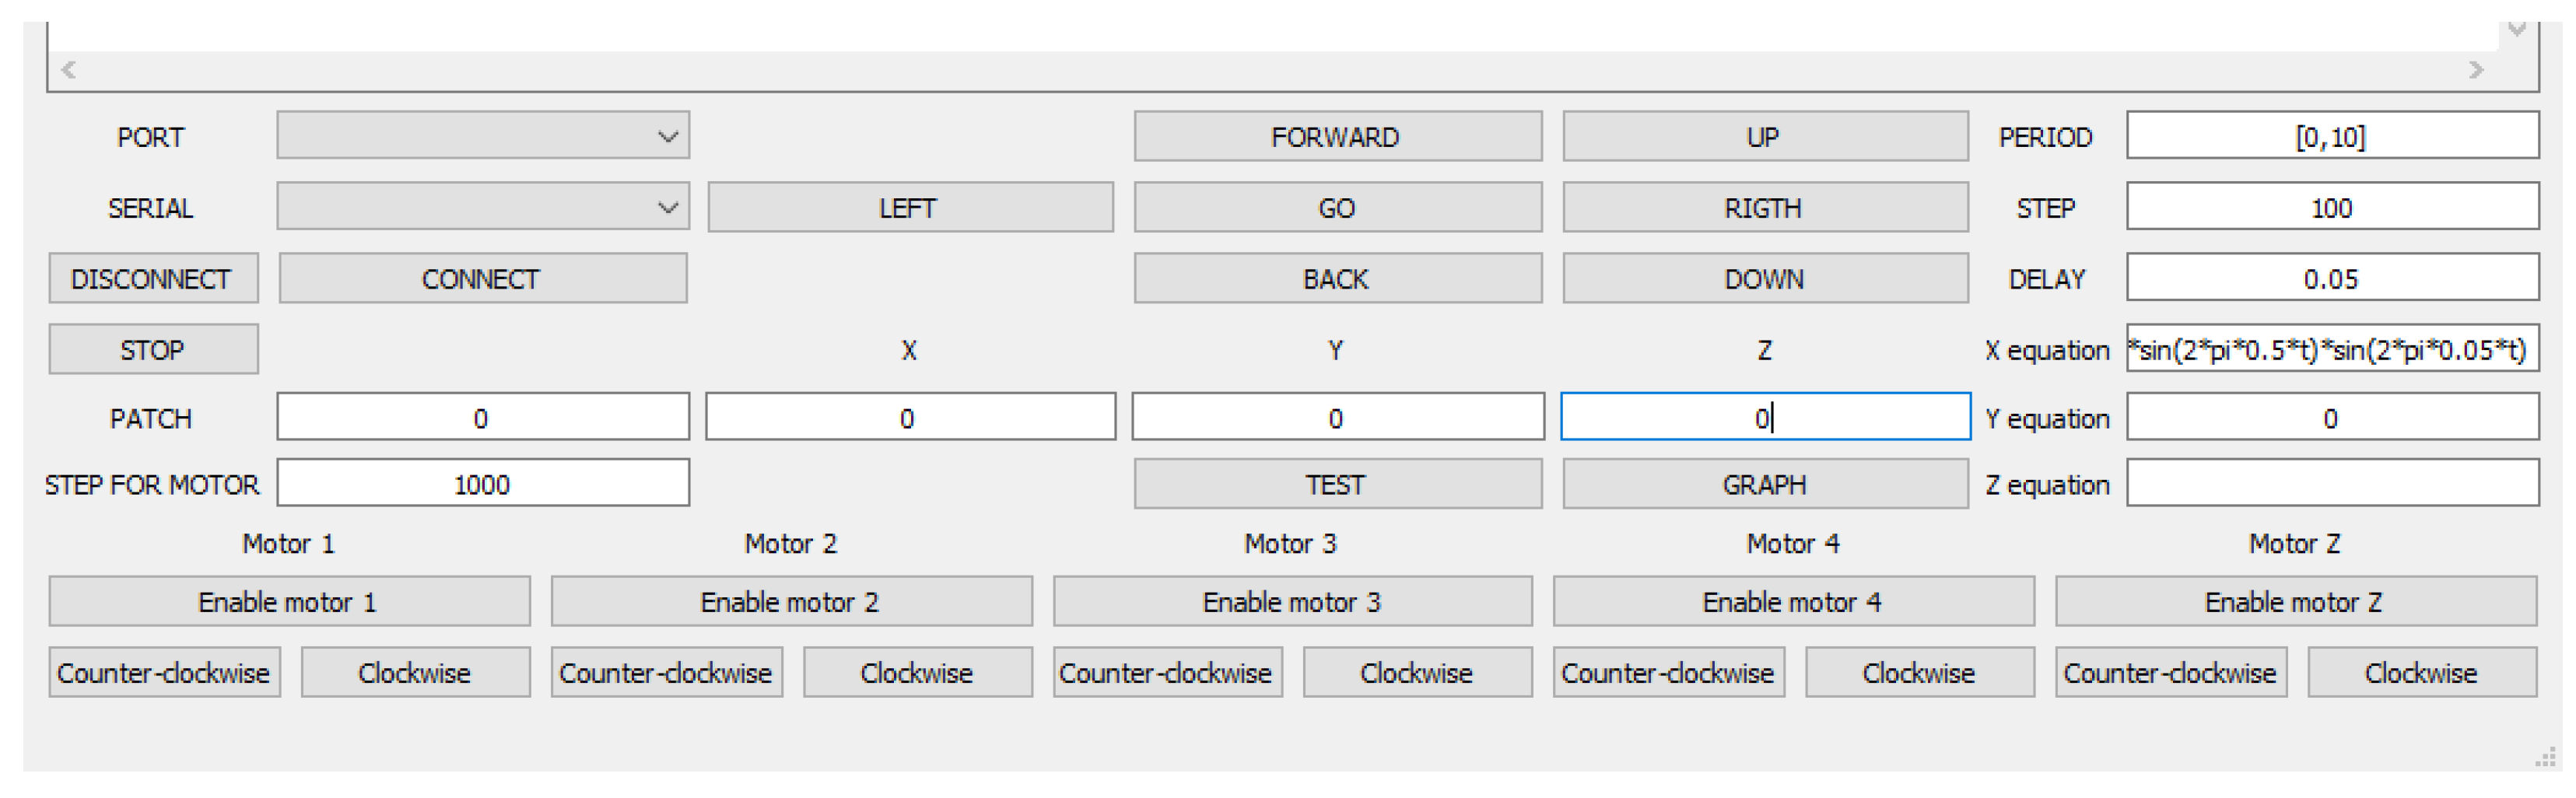The height and width of the screenshot is (798, 2576).
Task: Expand the SERIAL combo box
Action: tap(483, 207)
